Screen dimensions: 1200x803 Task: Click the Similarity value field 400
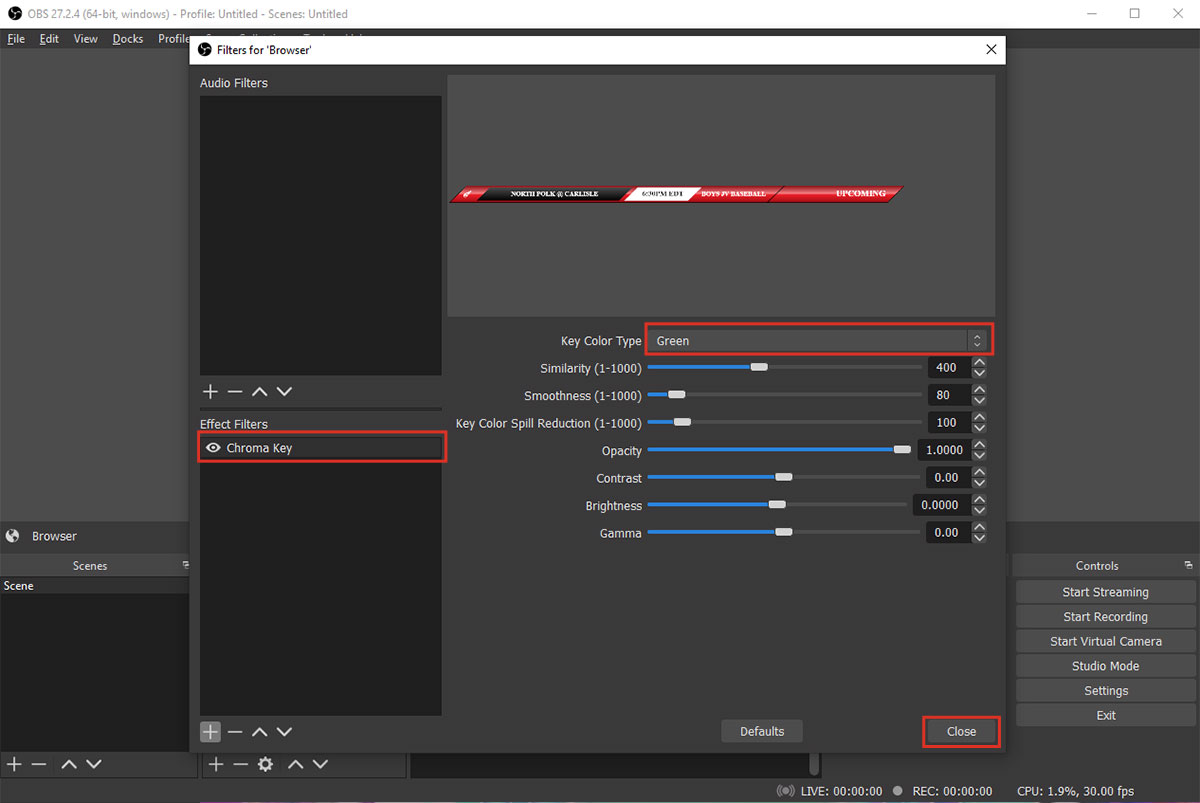coord(950,368)
